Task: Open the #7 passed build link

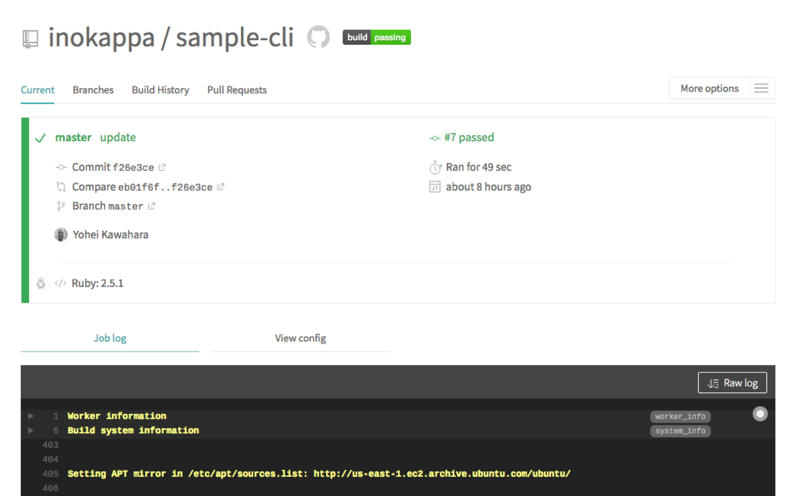Action: coord(468,137)
